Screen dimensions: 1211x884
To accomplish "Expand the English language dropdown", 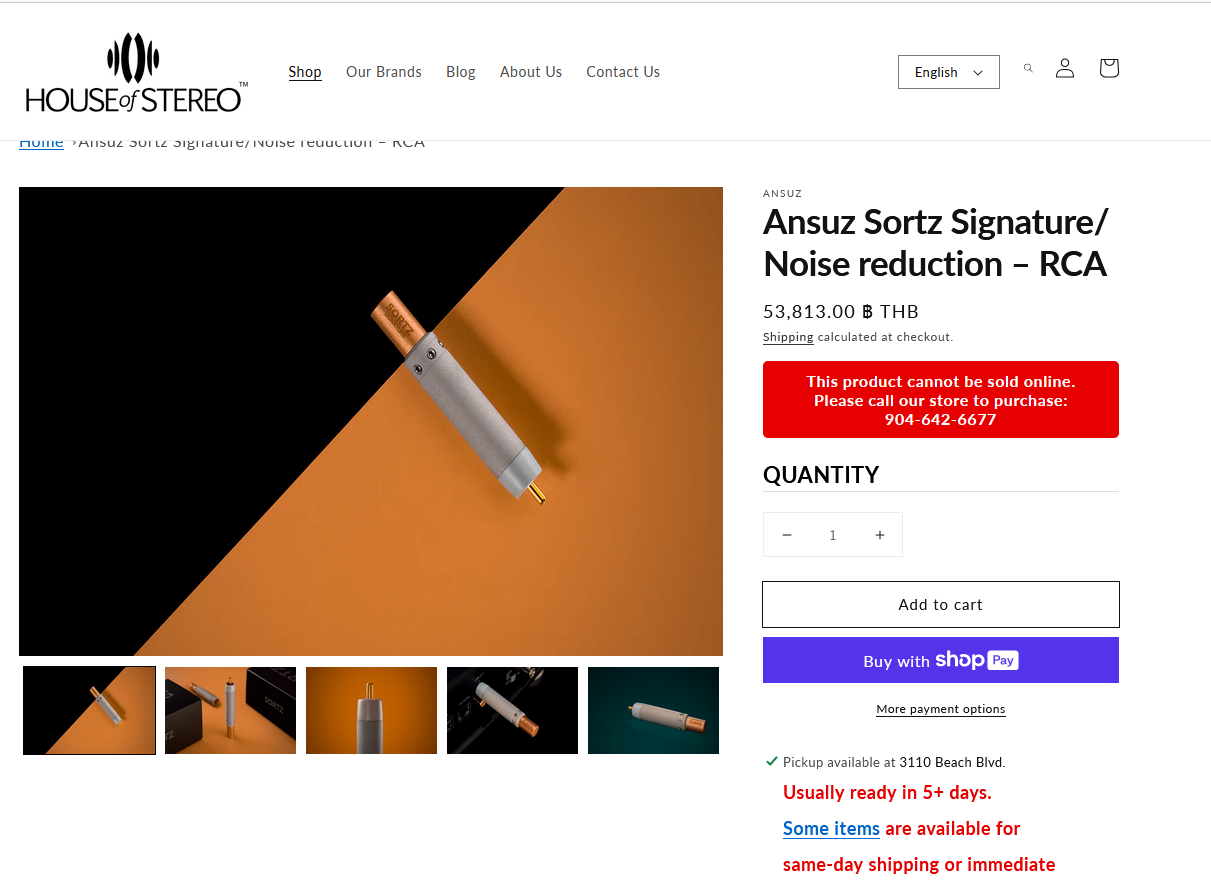I will (949, 72).
